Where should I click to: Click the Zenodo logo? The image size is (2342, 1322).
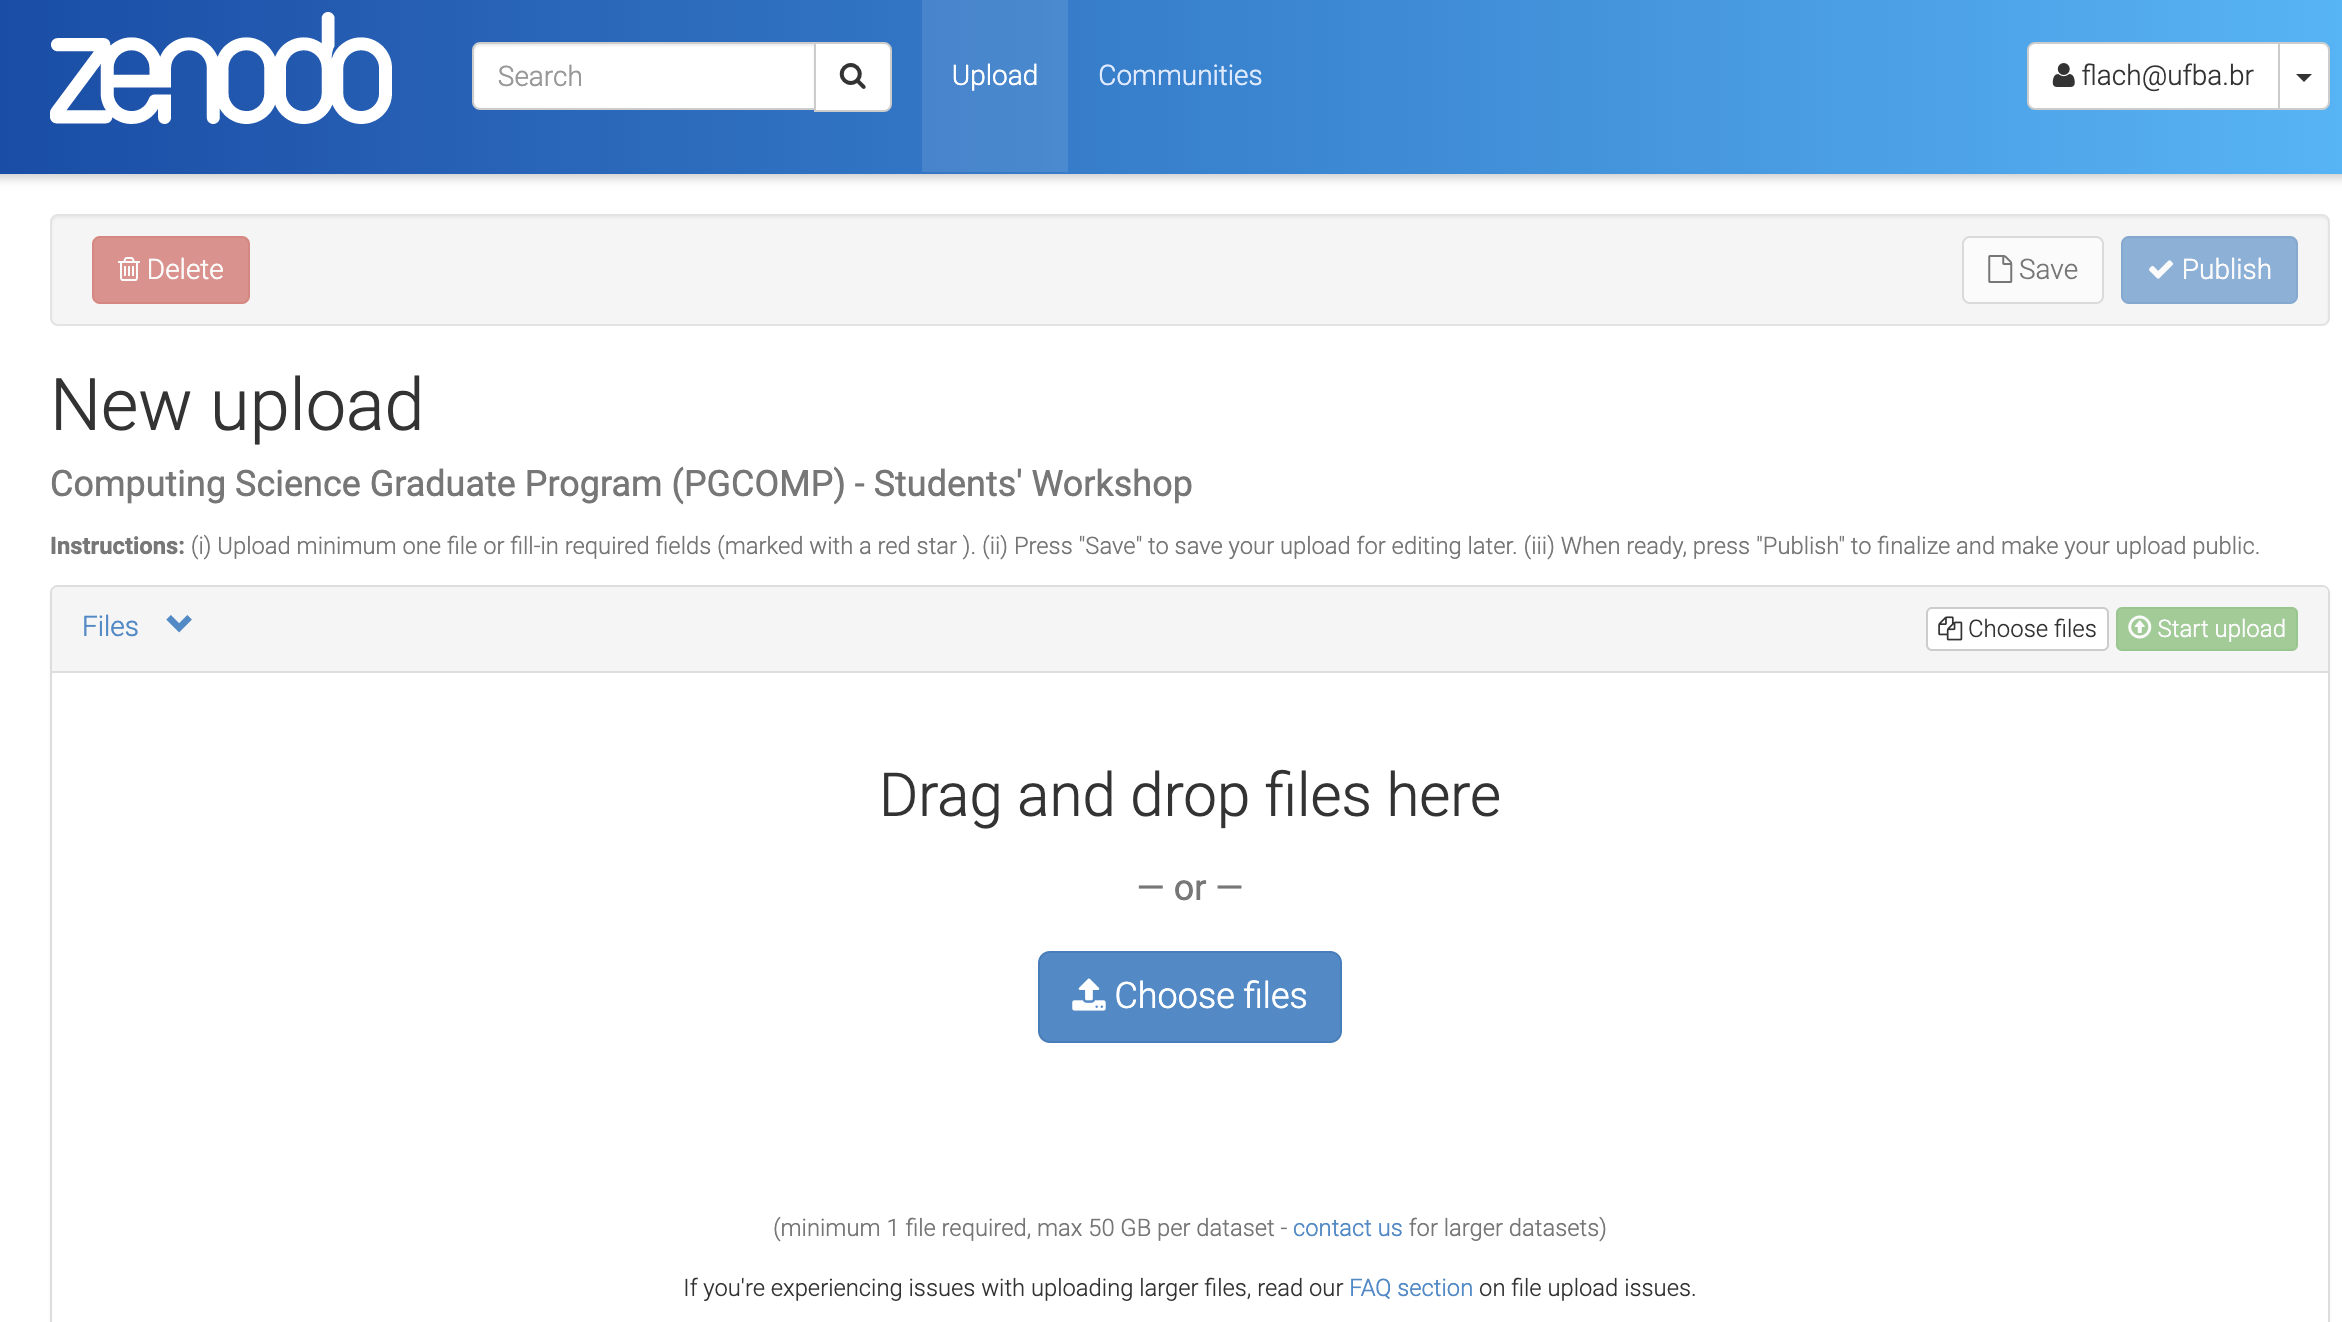coord(221,69)
